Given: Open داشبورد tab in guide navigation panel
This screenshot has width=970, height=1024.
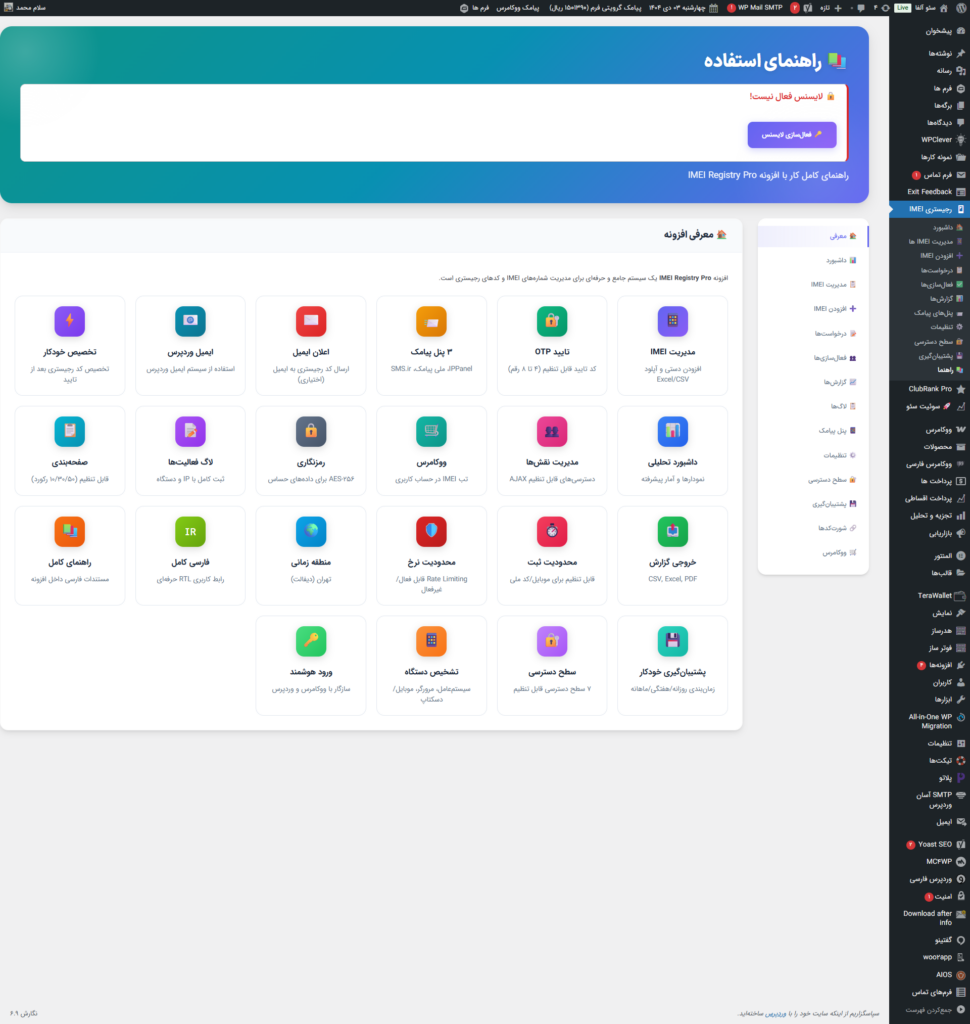Looking at the screenshot, I should (813, 260).
